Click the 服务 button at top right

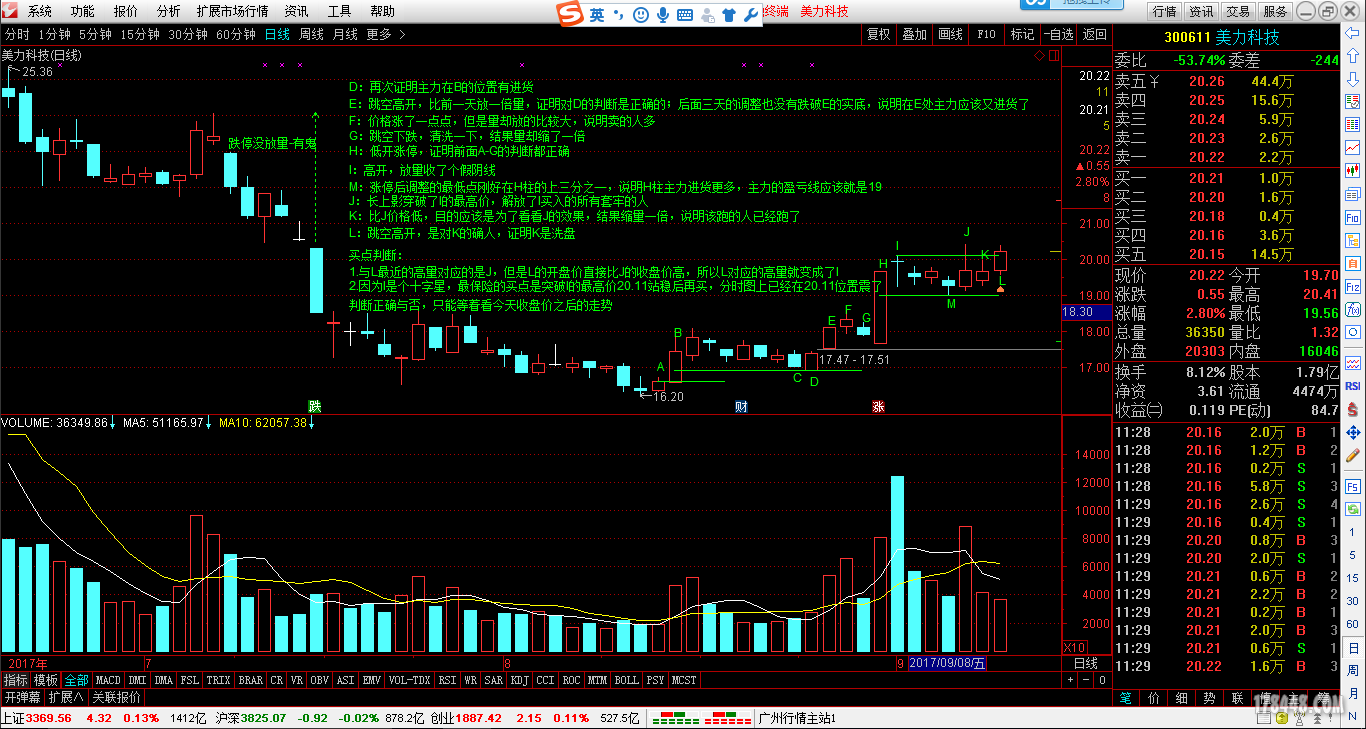[x=1275, y=11]
